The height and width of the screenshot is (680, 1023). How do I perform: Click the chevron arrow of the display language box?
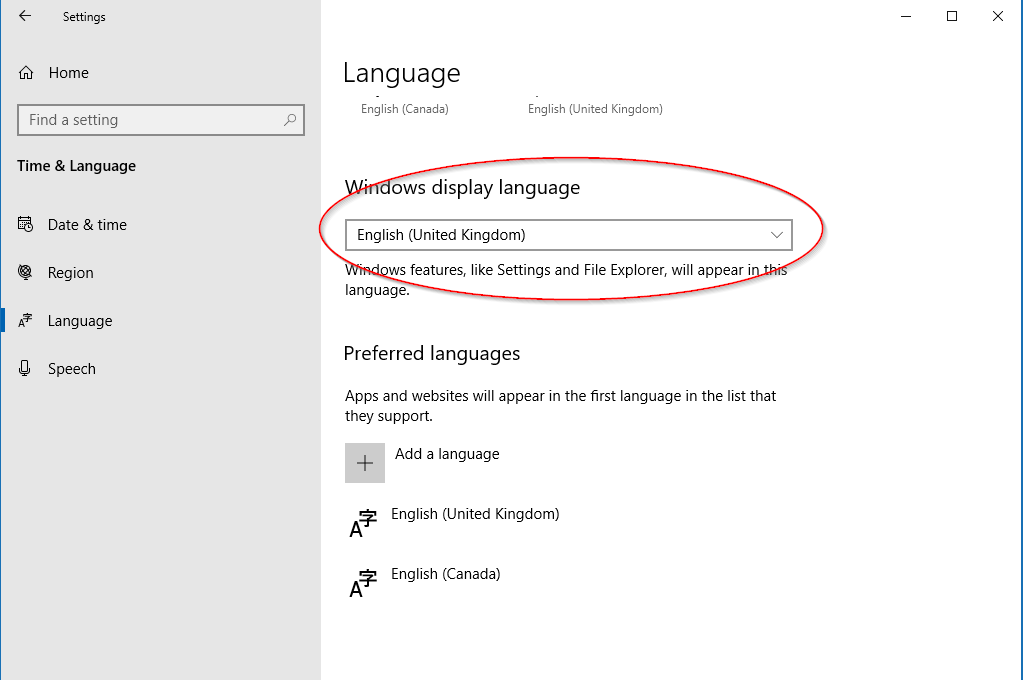[x=776, y=235]
